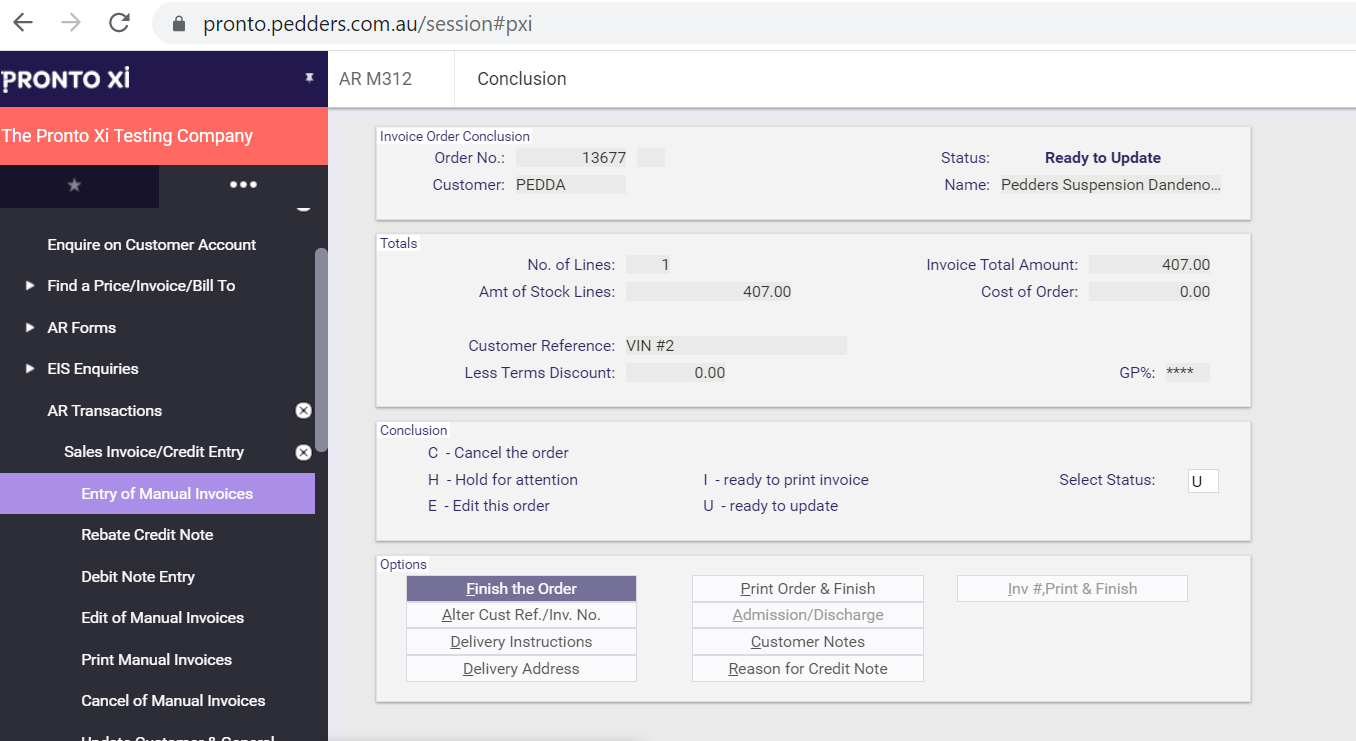Click Sales Invoice/Credit Entry menu item
The width and height of the screenshot is (1356, 741).
(154, 452)
